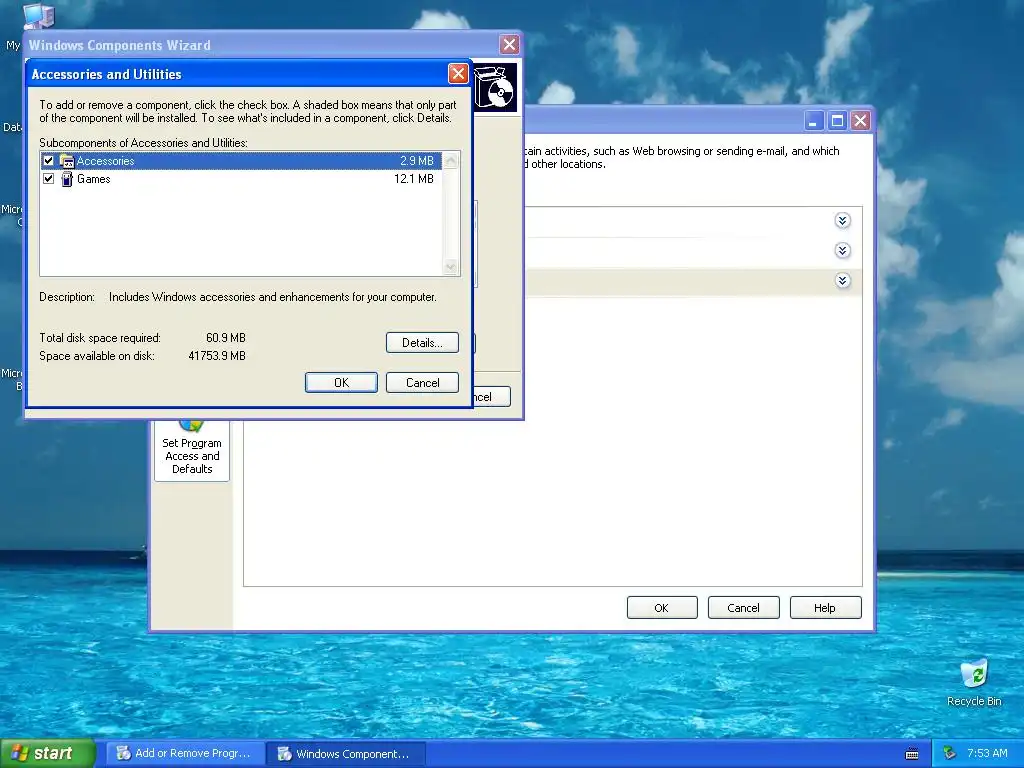Screen dimensions: 1024x768
Task: Close the Add or Remove Programs window
Action: coord(860,121)
